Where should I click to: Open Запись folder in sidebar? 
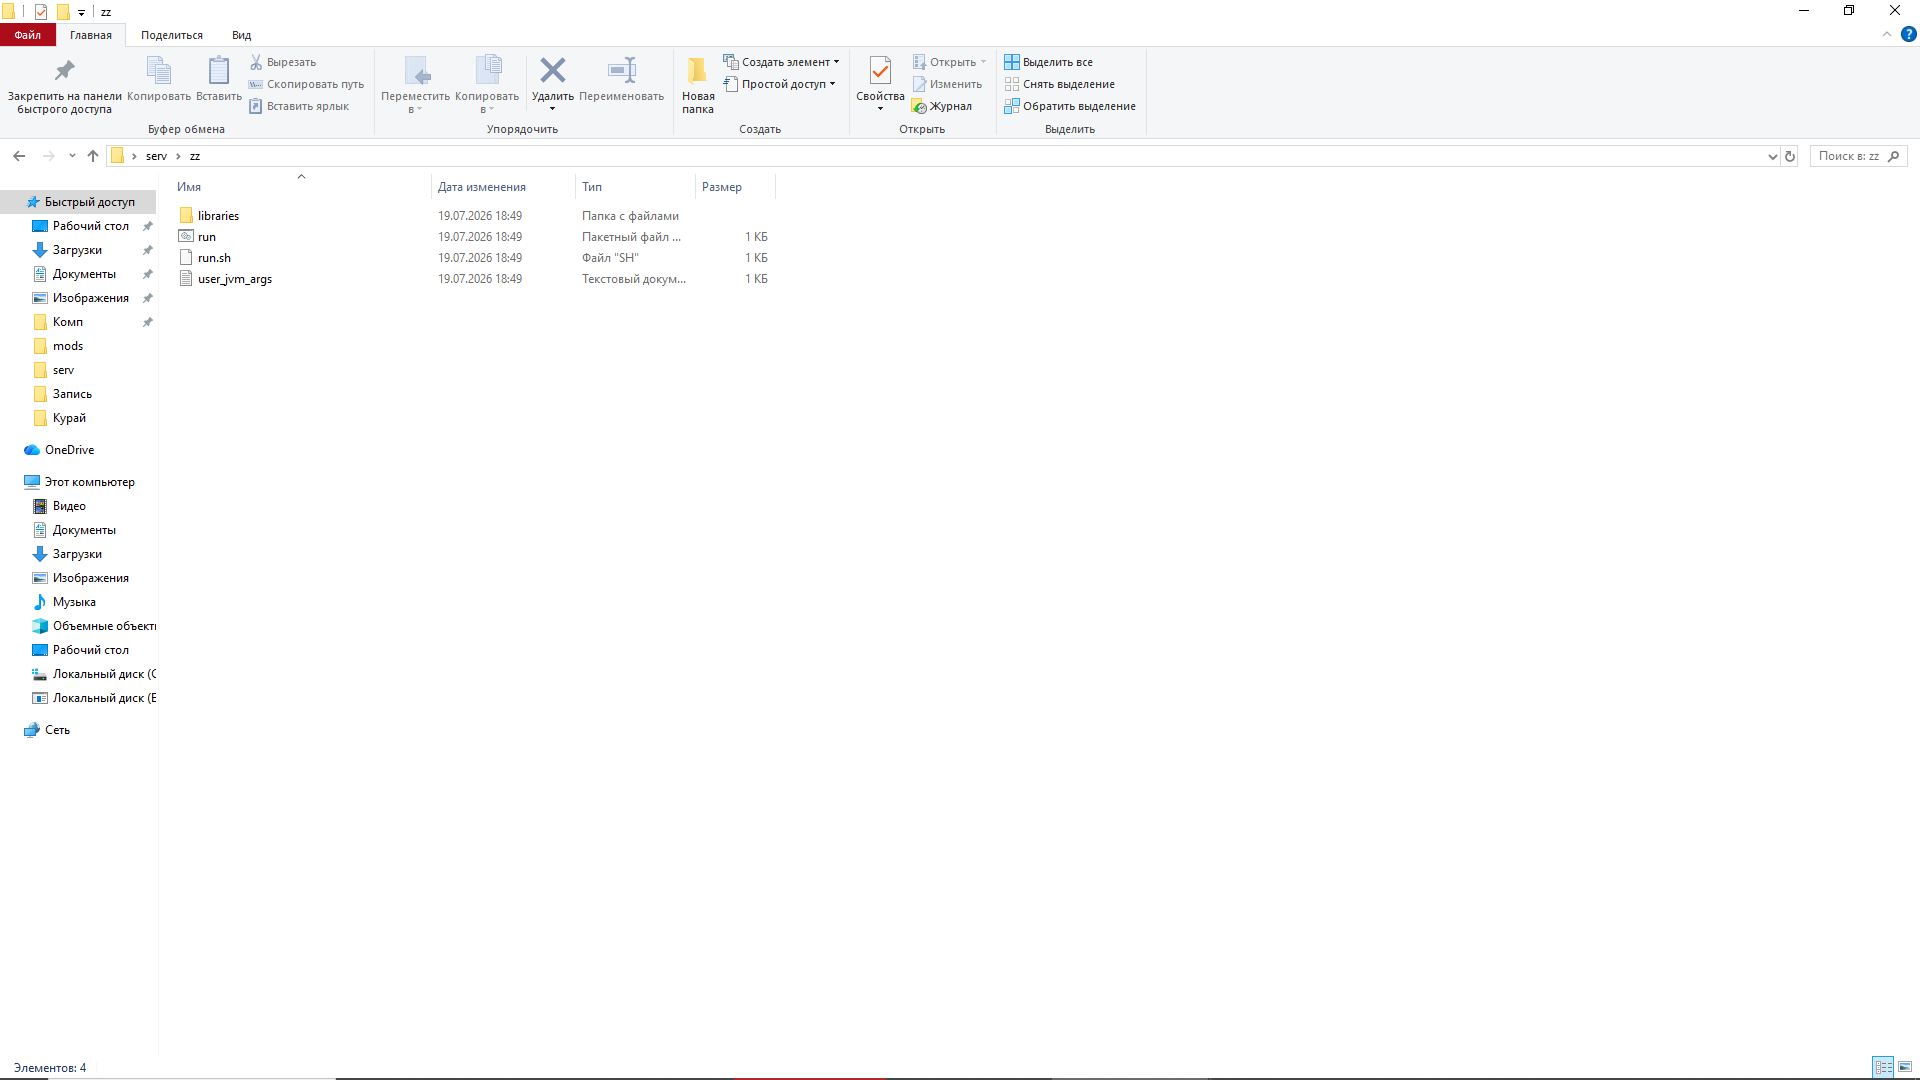tap(72, 394)
